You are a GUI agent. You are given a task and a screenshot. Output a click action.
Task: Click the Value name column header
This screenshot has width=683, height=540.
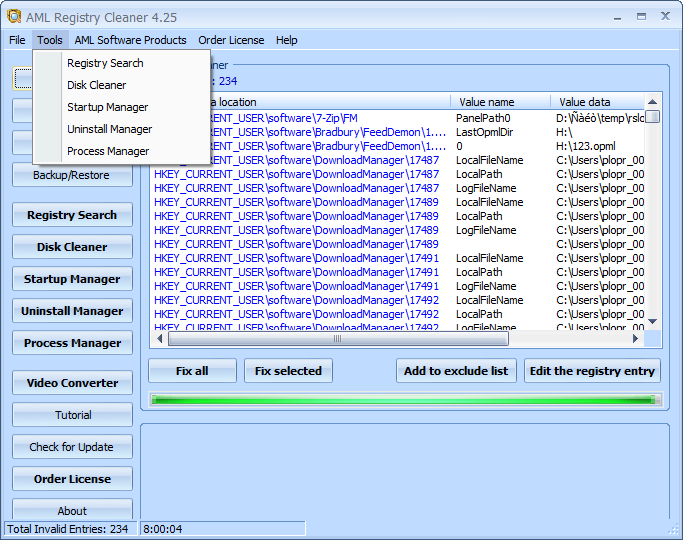(500, 102)
